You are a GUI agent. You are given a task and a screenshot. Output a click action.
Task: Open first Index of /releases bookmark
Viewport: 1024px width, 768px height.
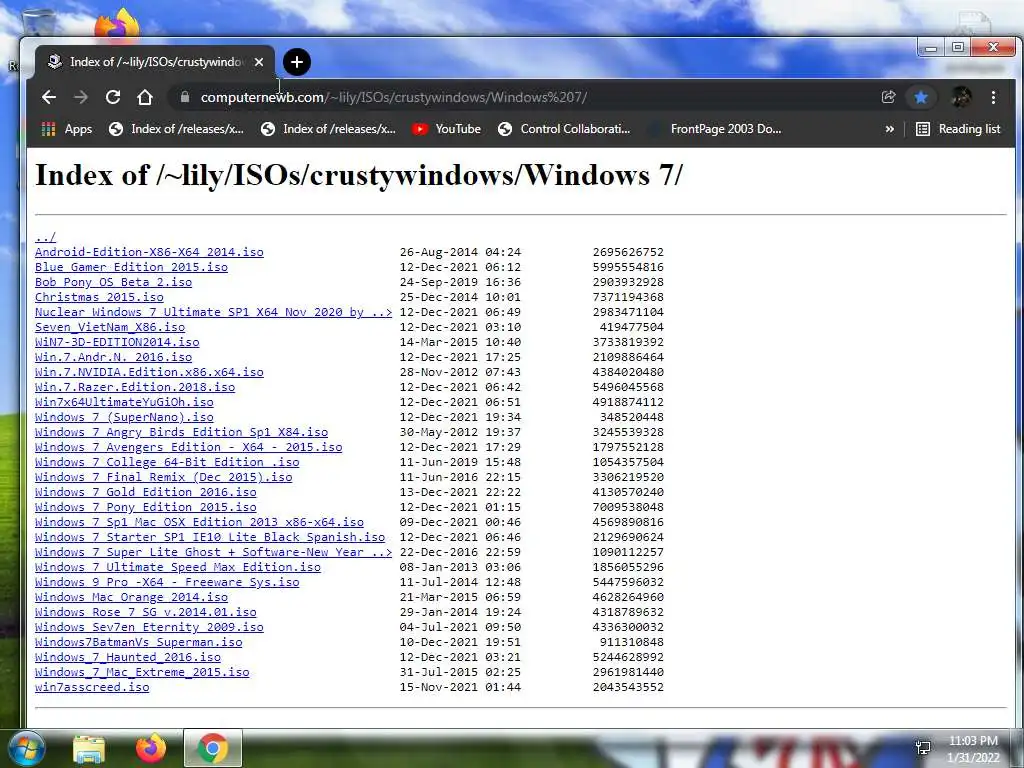[176, 129]
